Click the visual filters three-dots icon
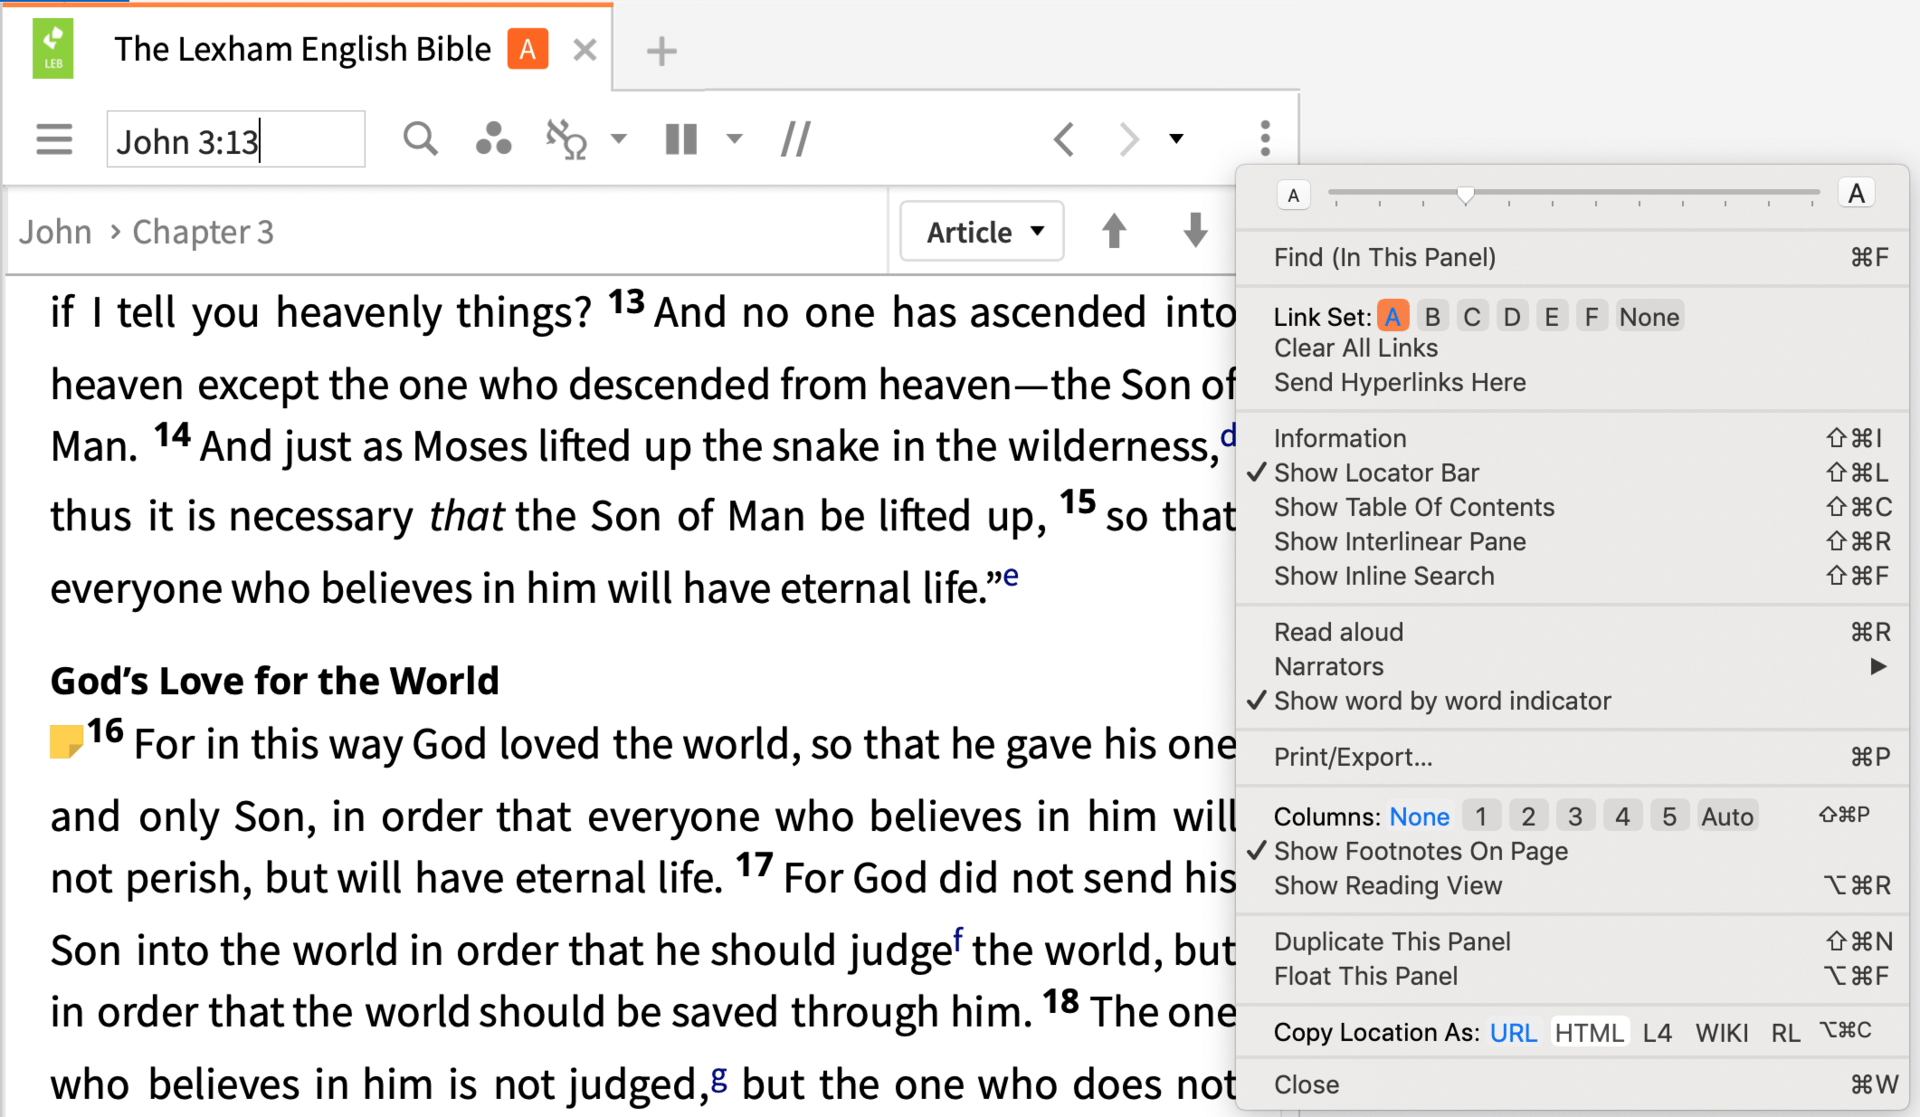Viewport: 1920px width, 1117px height. point(493,139)
